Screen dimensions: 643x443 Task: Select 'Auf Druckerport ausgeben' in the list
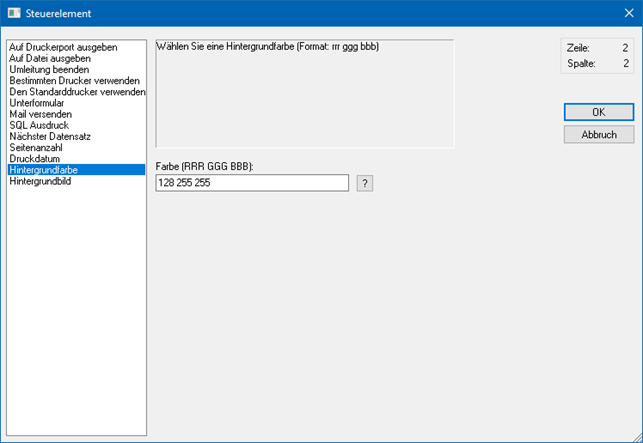coord(63,47)
